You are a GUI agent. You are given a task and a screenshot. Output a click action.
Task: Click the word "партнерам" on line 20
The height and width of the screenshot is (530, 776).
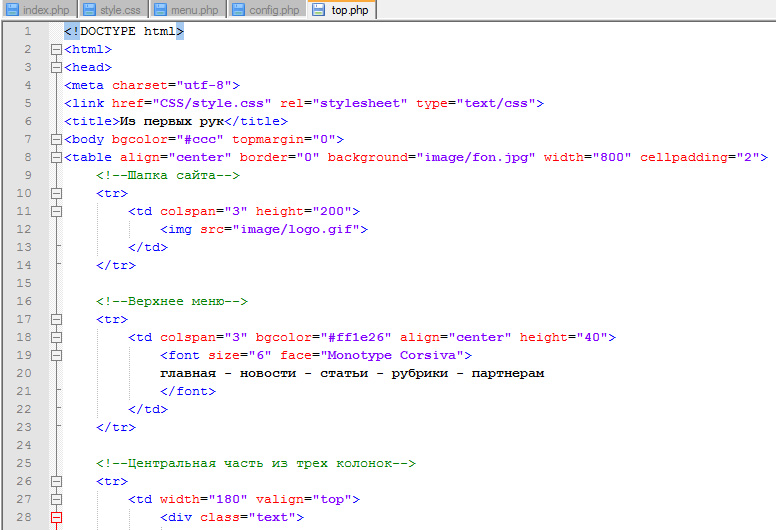[508, 373]
